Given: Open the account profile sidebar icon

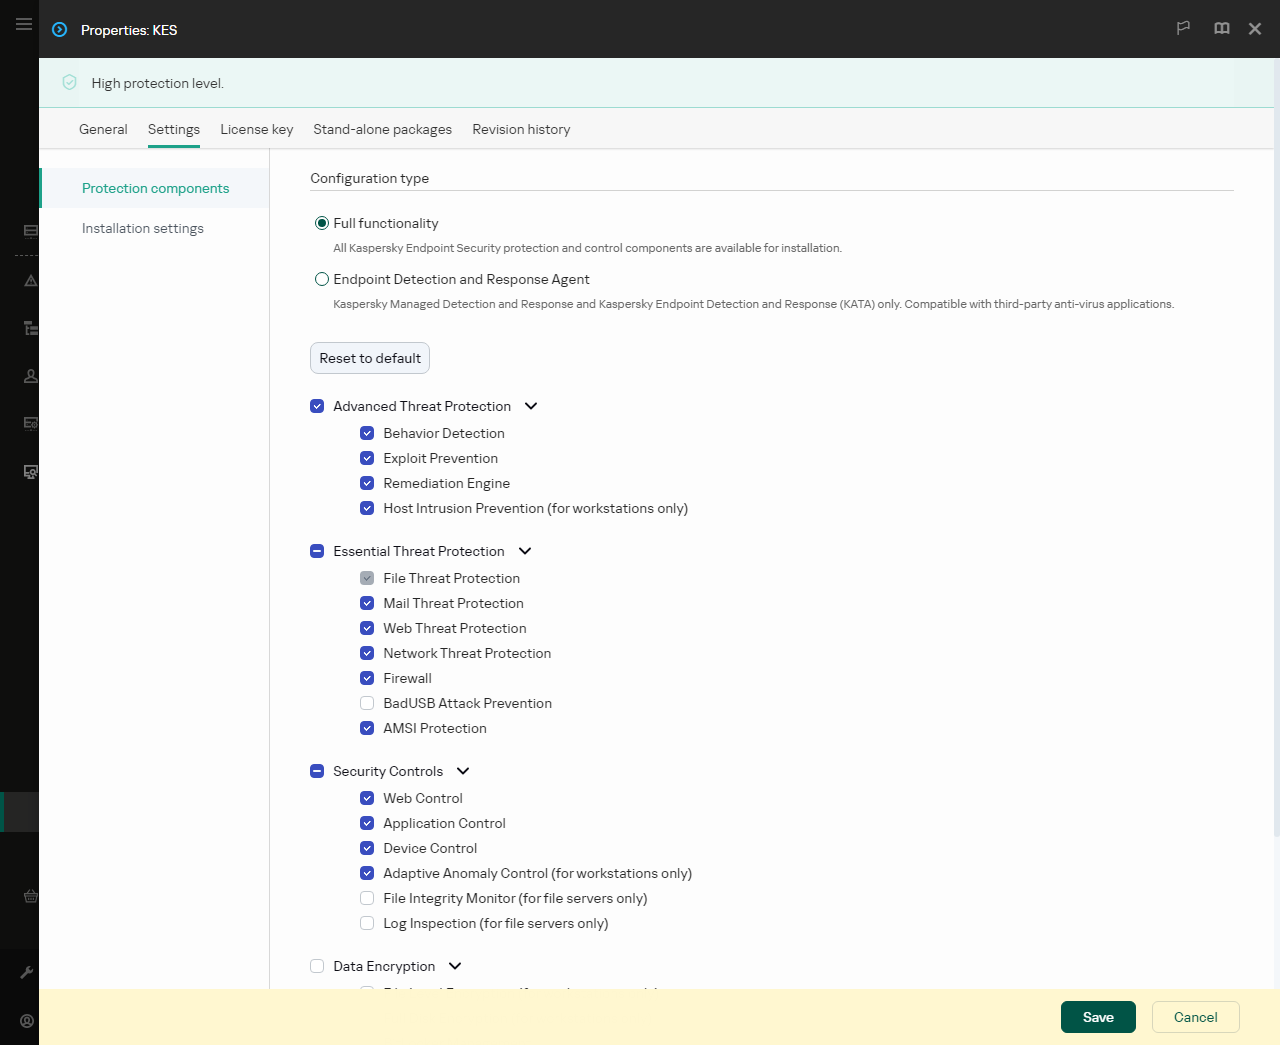Looking at the screenshot, I should click(x=27, y=1021).
